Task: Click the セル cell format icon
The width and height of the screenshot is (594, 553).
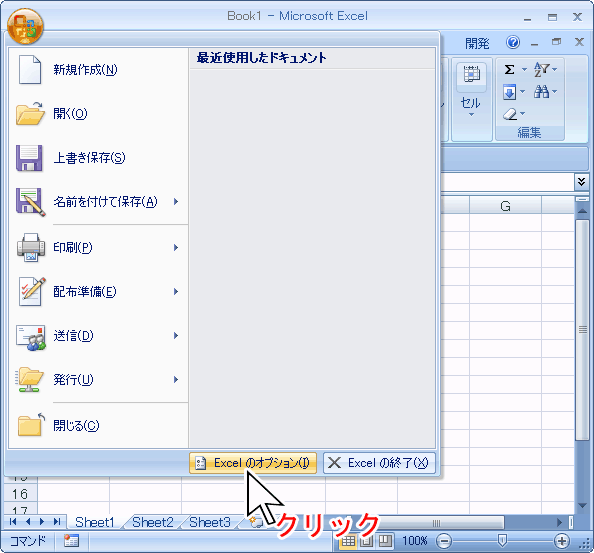Action: pyautogui.click(x=472, y=75)
